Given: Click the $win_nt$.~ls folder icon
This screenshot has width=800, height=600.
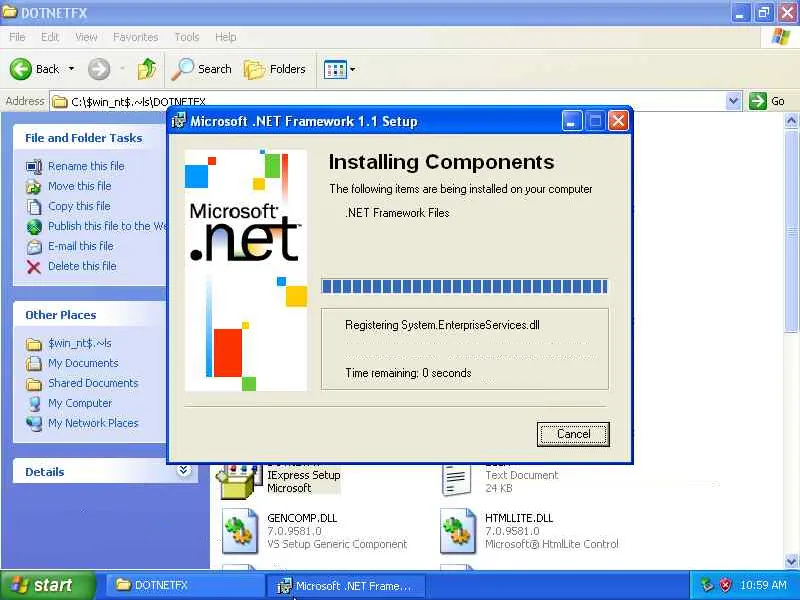Looking at the screenshot, I should click(x=34, y=344).
